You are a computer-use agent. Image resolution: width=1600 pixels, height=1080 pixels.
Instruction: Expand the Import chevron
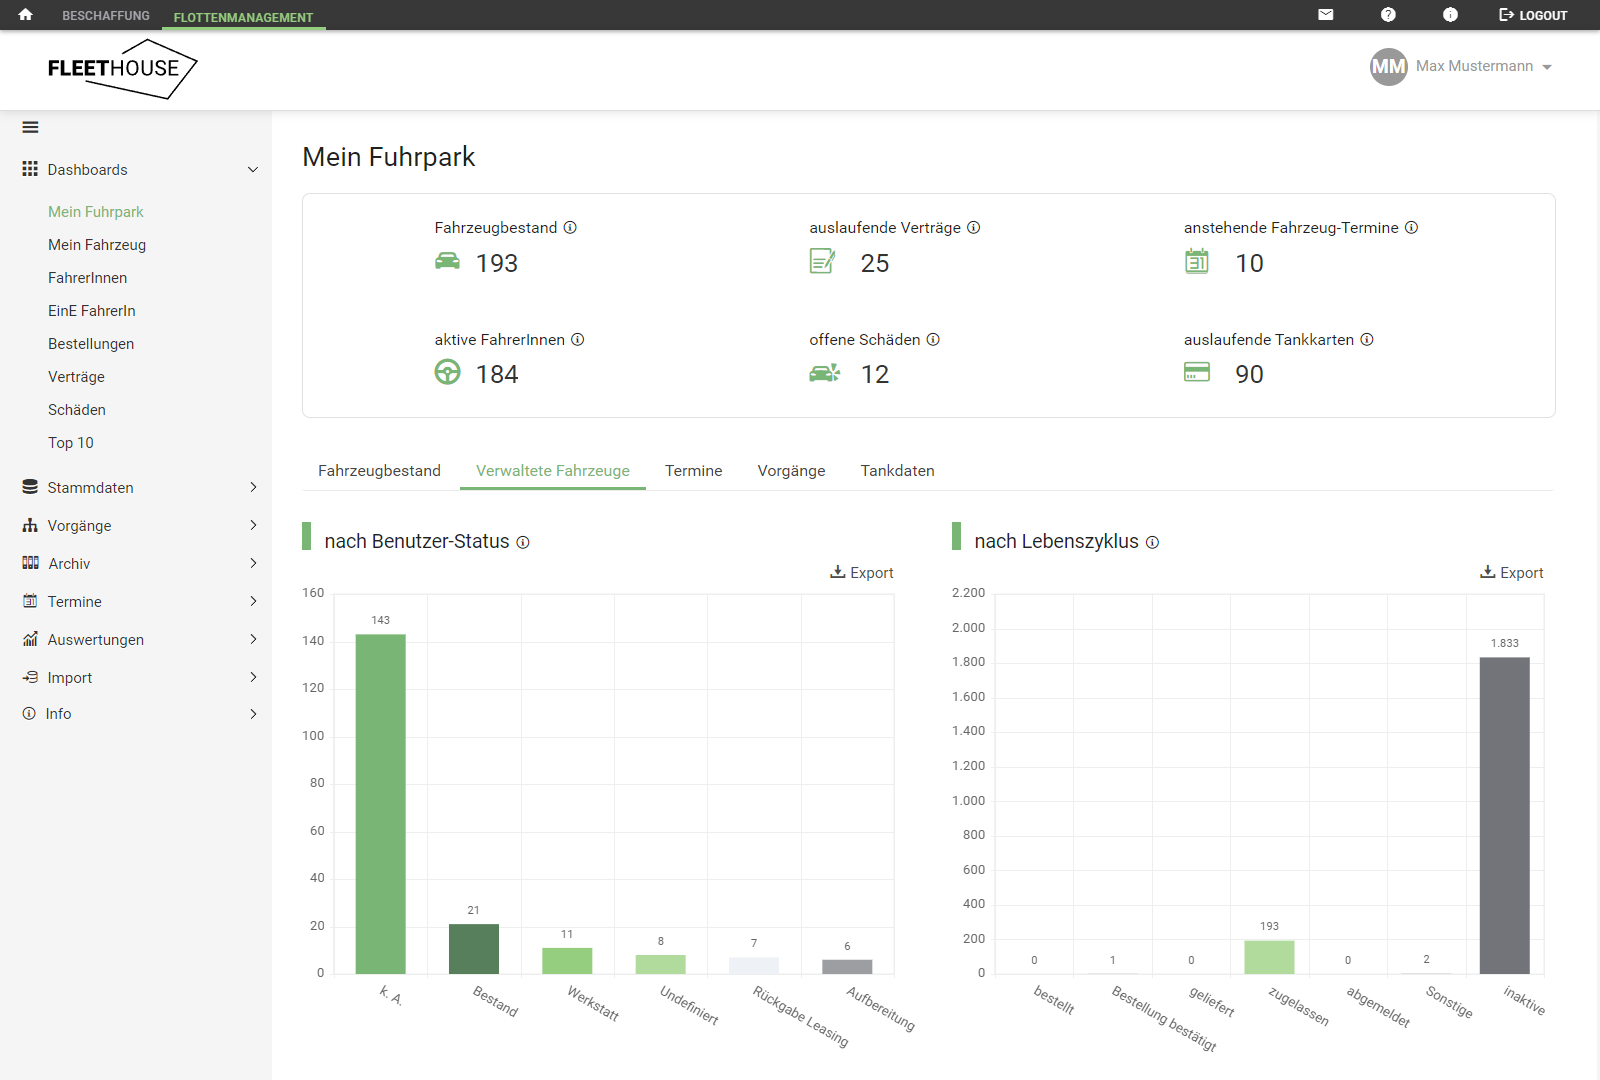coord(253,677)
